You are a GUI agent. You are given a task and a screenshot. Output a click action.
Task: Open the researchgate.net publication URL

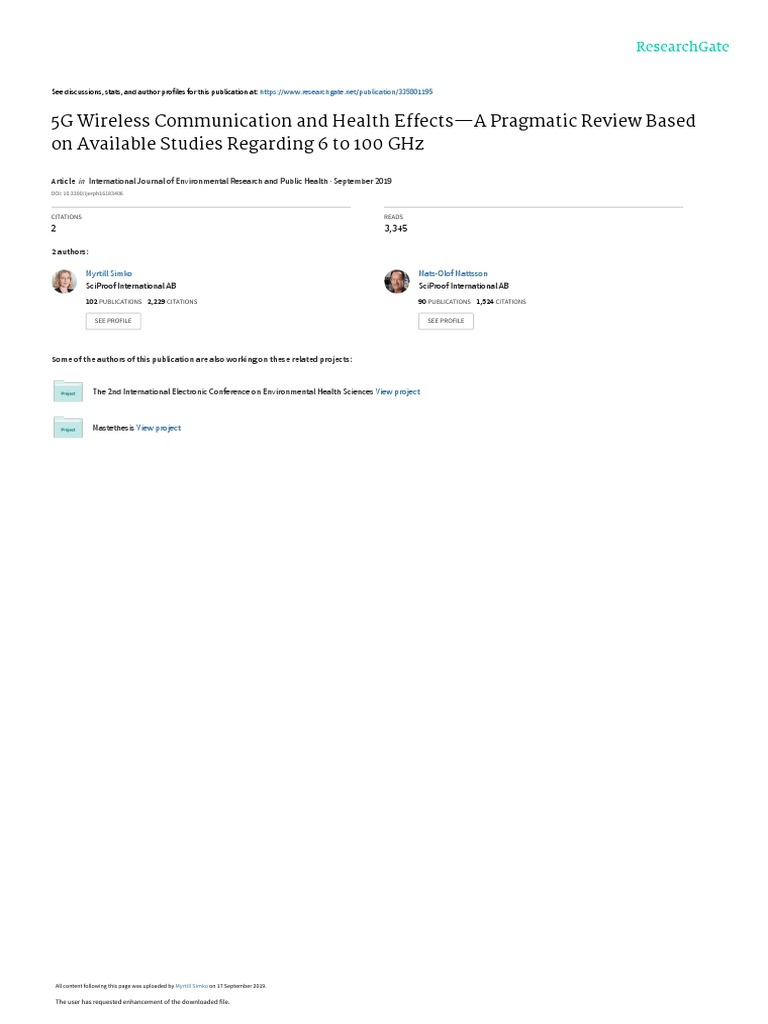(346, 91)
